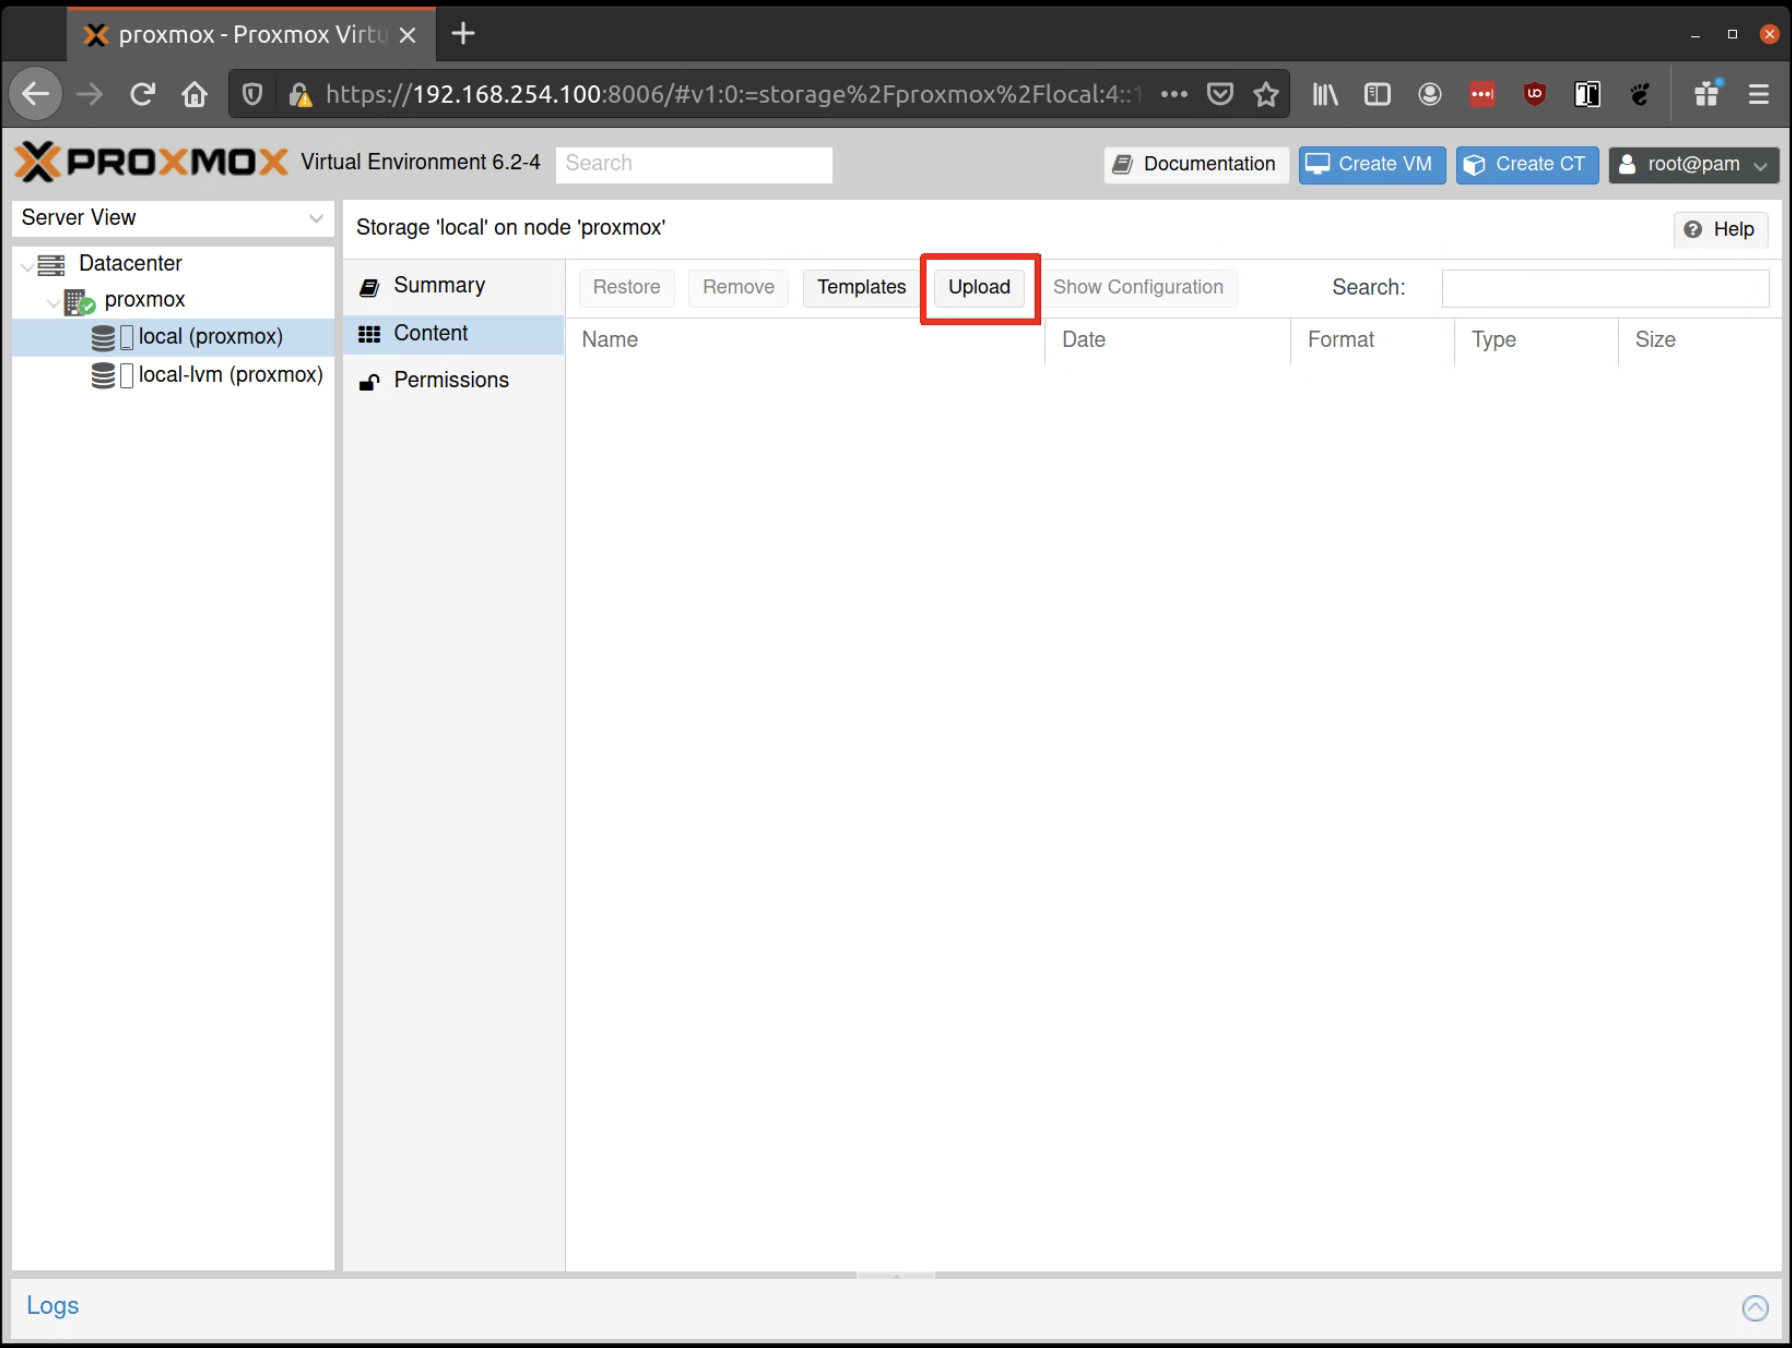1792x1348 pixels.
Task: Click Create CT in the top toolbar
Action: pyautogui.click(x=1527, y=164)
